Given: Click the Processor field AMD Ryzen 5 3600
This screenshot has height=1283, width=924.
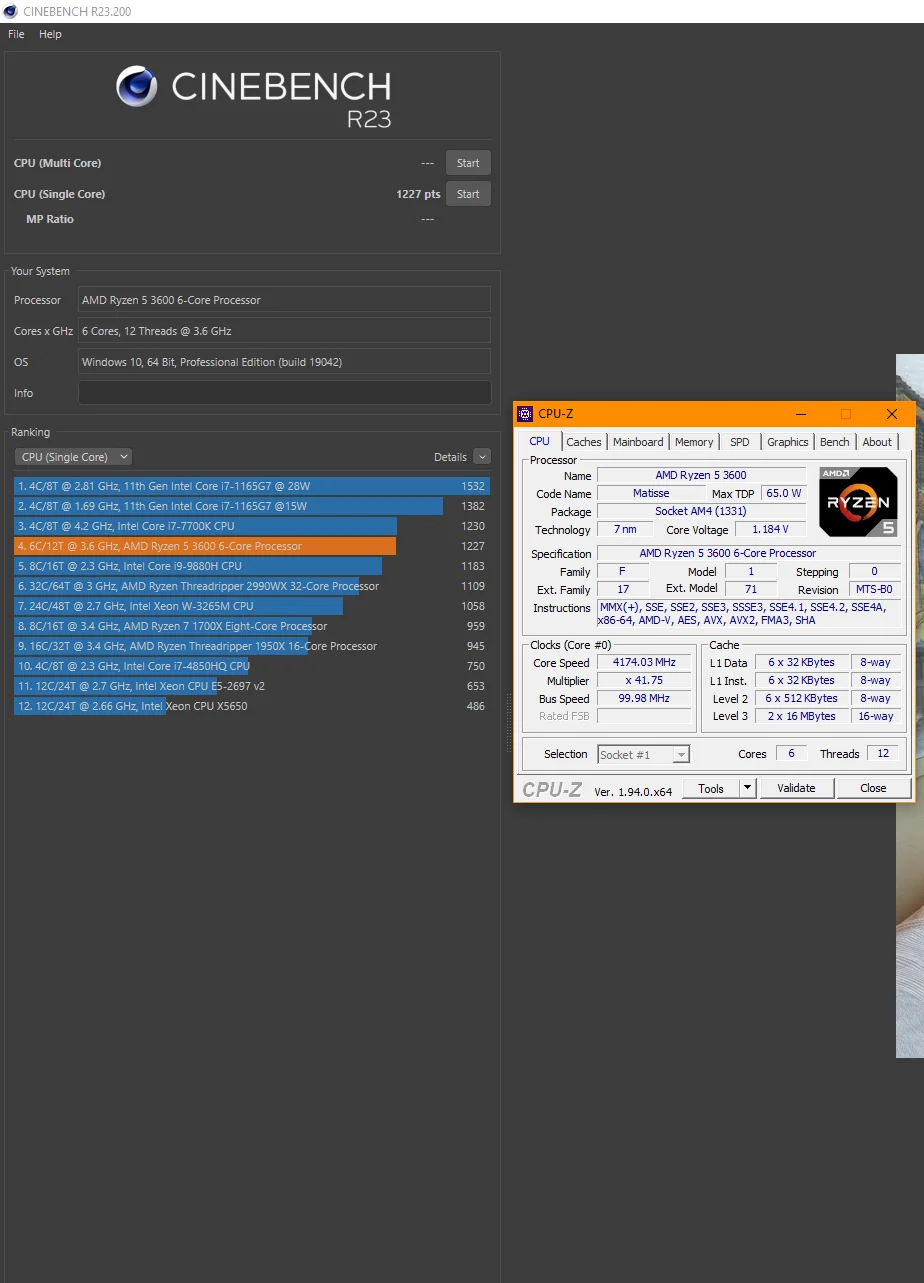Looking at the screenshot, I should coord(284,300).
